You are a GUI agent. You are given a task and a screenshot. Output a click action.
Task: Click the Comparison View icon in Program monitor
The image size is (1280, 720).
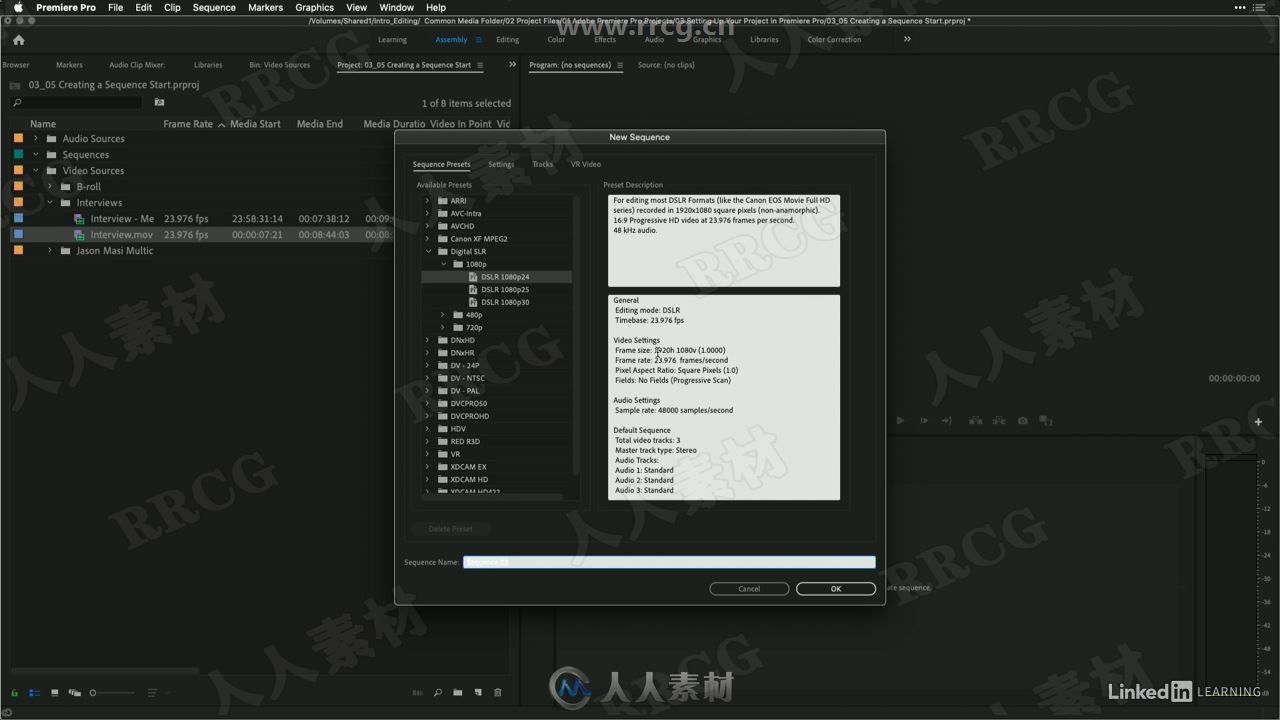[x=1045, y=421]
